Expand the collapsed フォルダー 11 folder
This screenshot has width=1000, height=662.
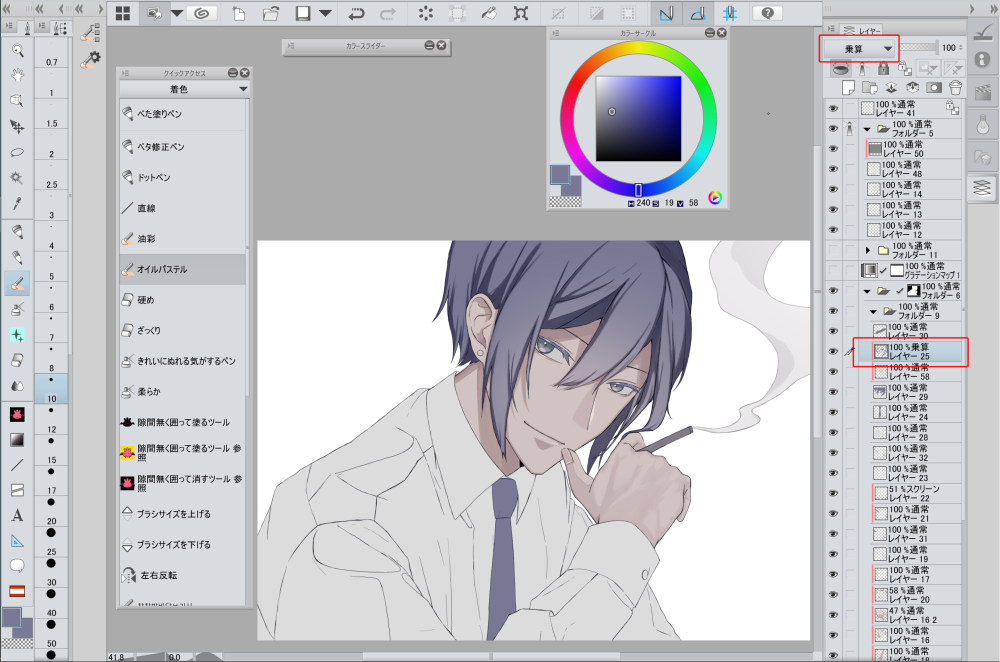(868, 249)
